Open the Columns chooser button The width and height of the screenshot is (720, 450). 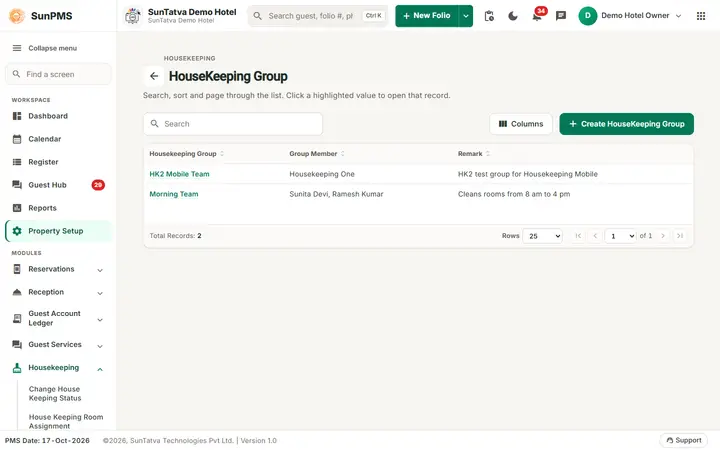pos(521,124)
